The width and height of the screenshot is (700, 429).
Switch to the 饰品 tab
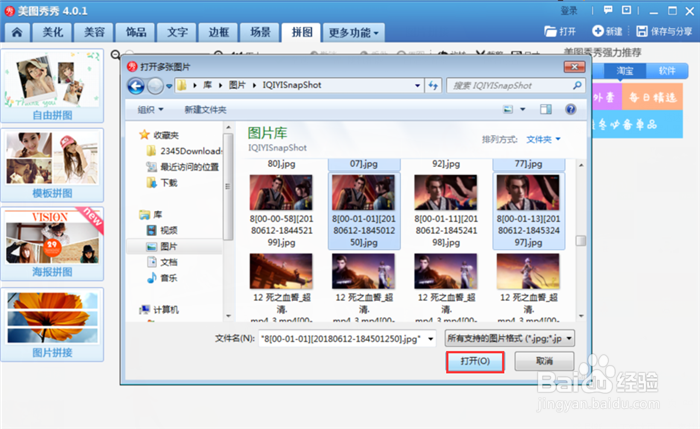point(136,32)
